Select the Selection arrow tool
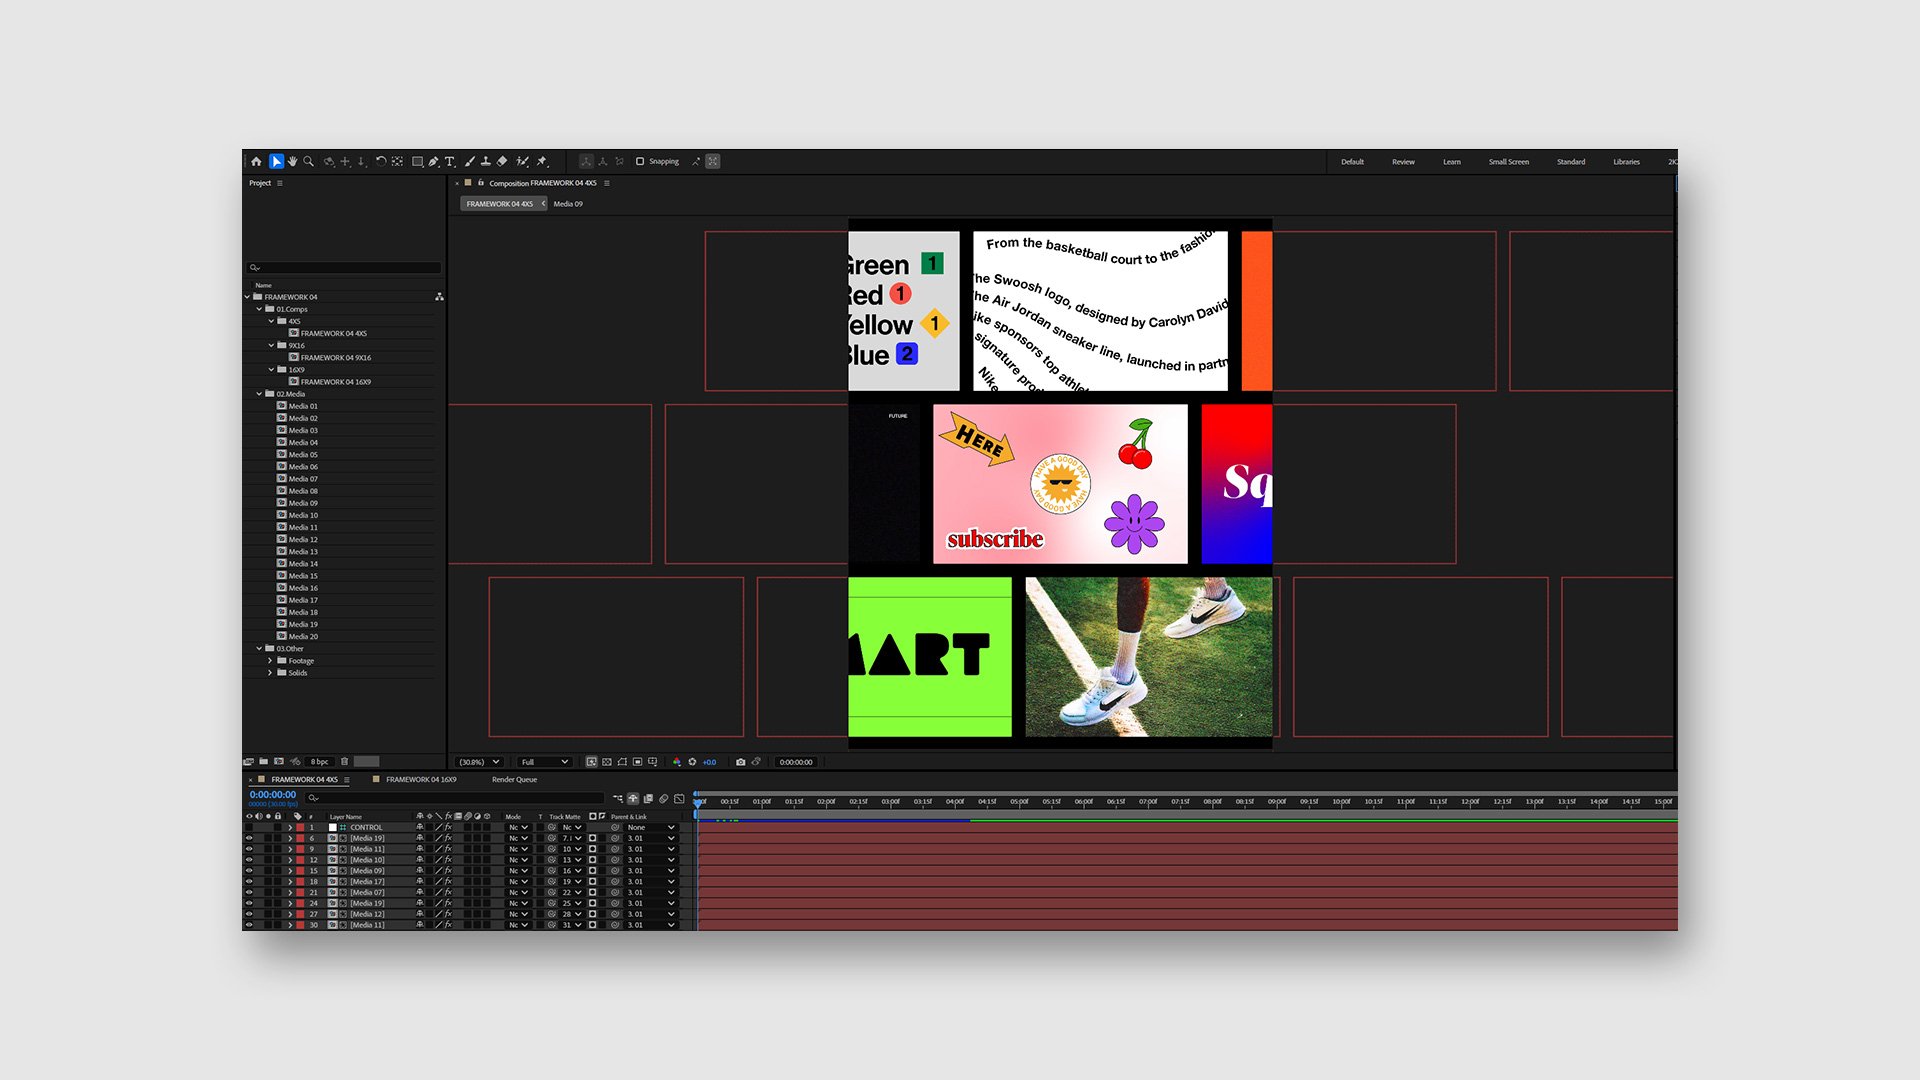Screen dimensions: 1920x1080 (x=276, y=161)
